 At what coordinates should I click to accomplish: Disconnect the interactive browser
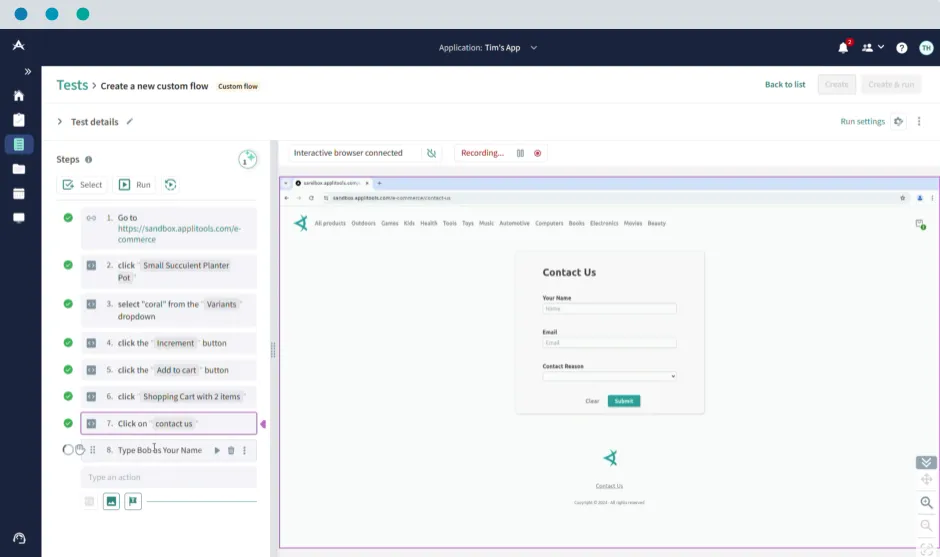click(431, 153)
